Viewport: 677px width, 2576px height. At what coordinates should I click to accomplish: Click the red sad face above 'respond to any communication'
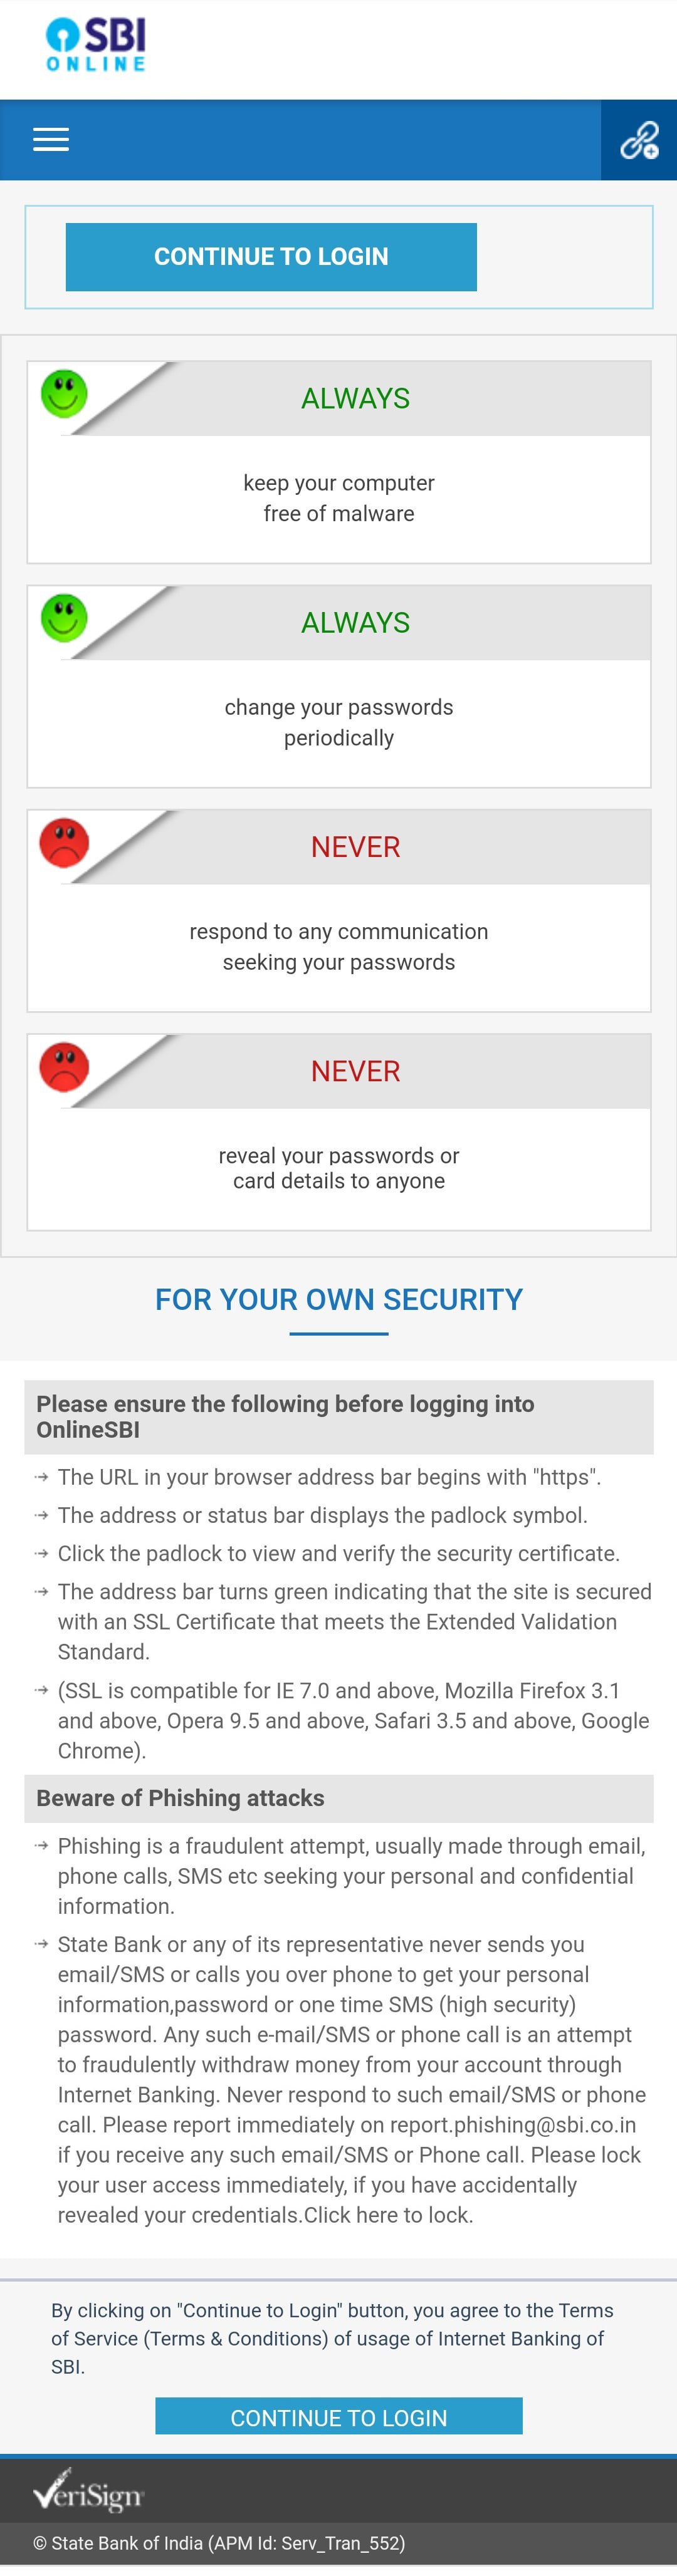pyautogui.click(x=64, y=842)
